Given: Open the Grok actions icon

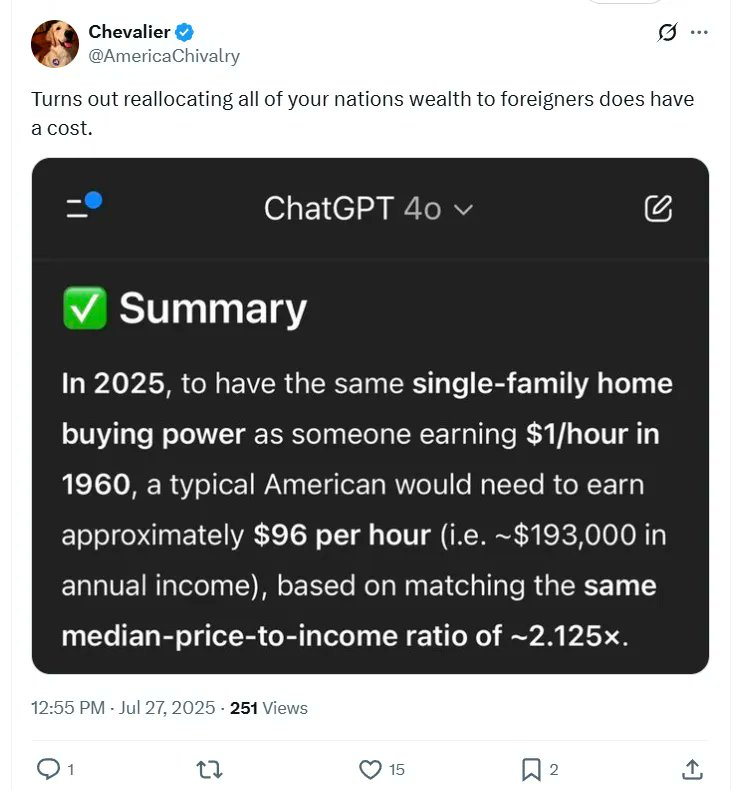Looking at the screenshot, I should coord(667,32).
